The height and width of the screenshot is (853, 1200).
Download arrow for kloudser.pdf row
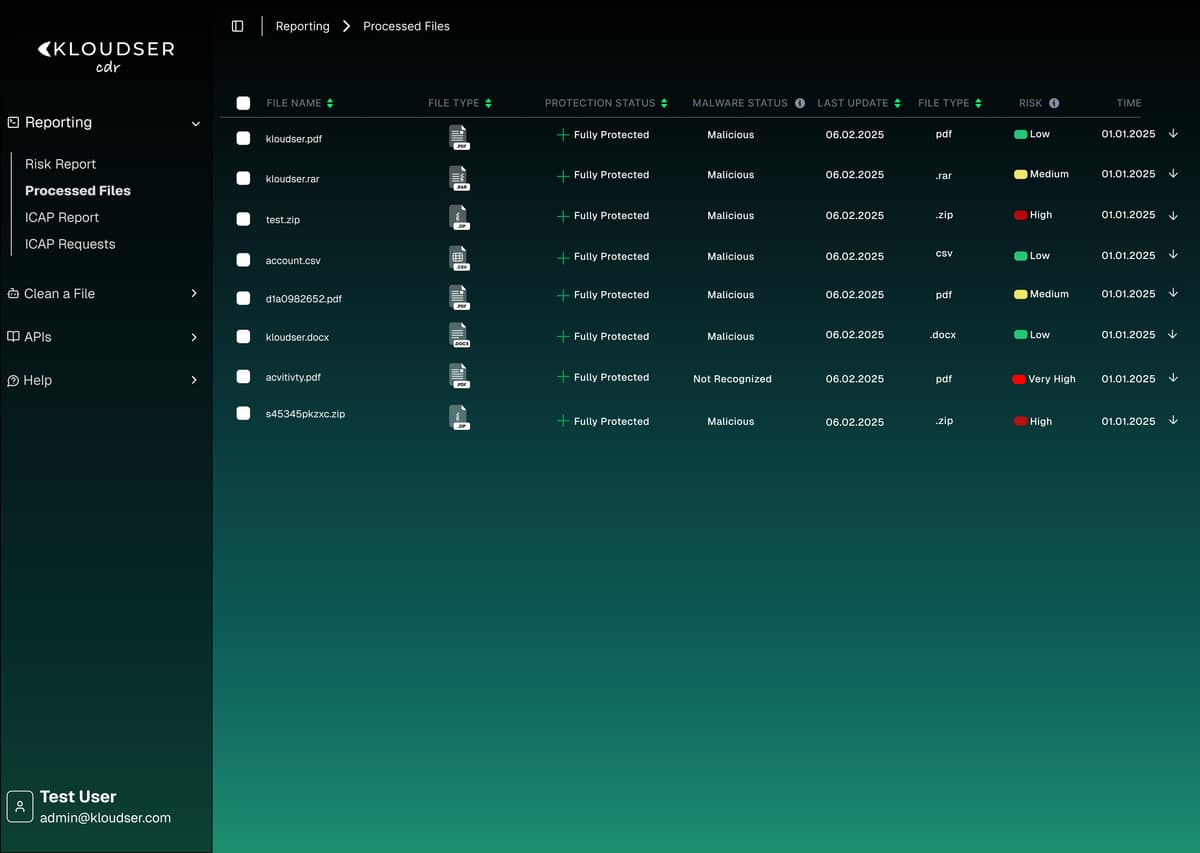coord(1173,134)
